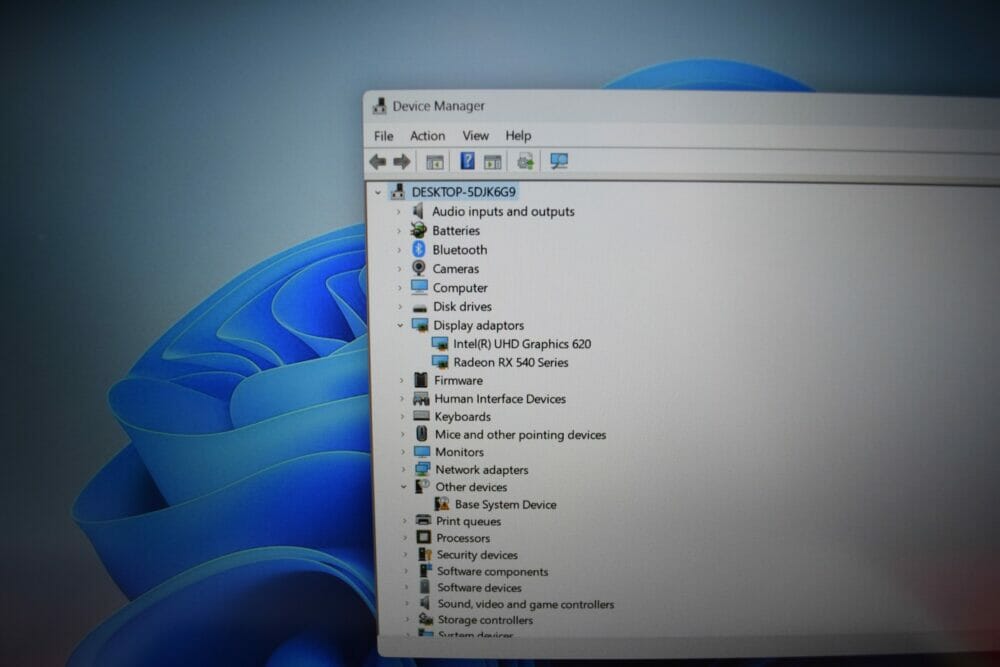Click the Device Manager title bar icon
The image size is (1000, 667).
[x=380, y=106]
